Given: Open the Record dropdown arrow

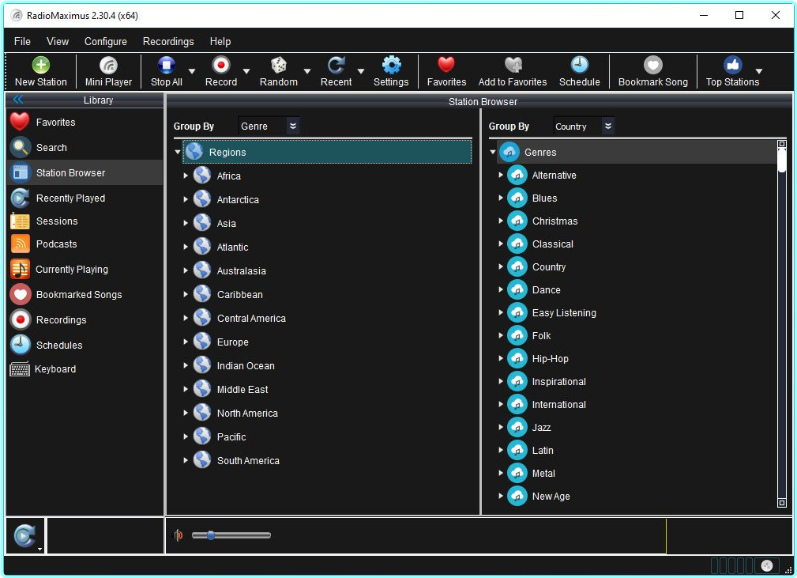Looking at the screenshot, I should [x=246, y=71].
